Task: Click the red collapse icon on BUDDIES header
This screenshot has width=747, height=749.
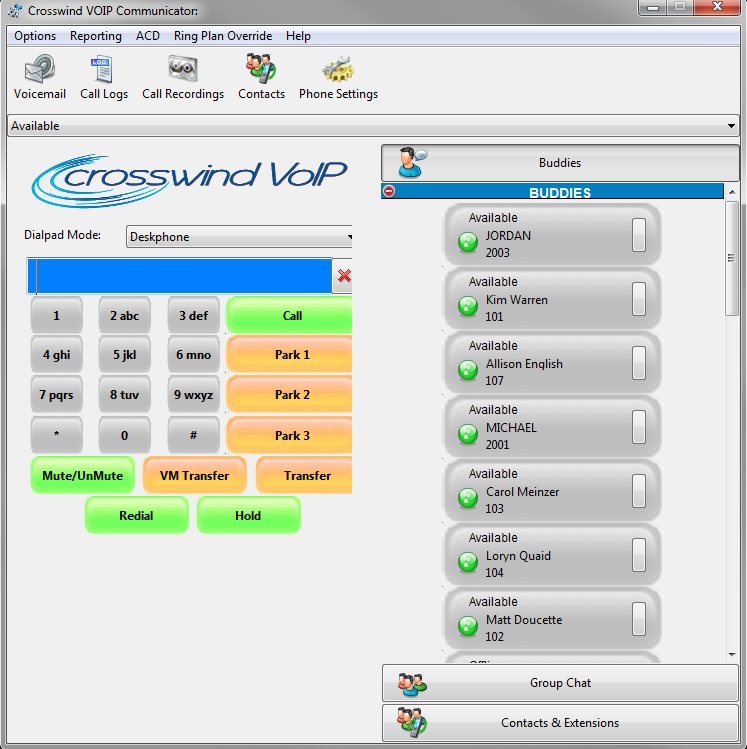Action: (x=389, y=191)
